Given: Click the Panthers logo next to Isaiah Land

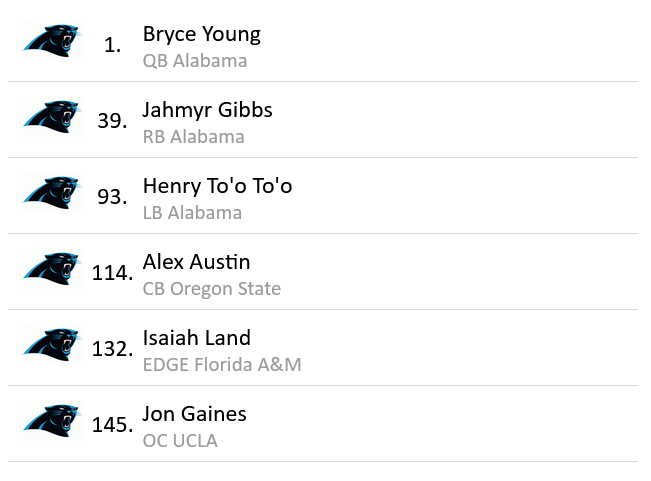Looking at the screenshot, I should 51,346.
